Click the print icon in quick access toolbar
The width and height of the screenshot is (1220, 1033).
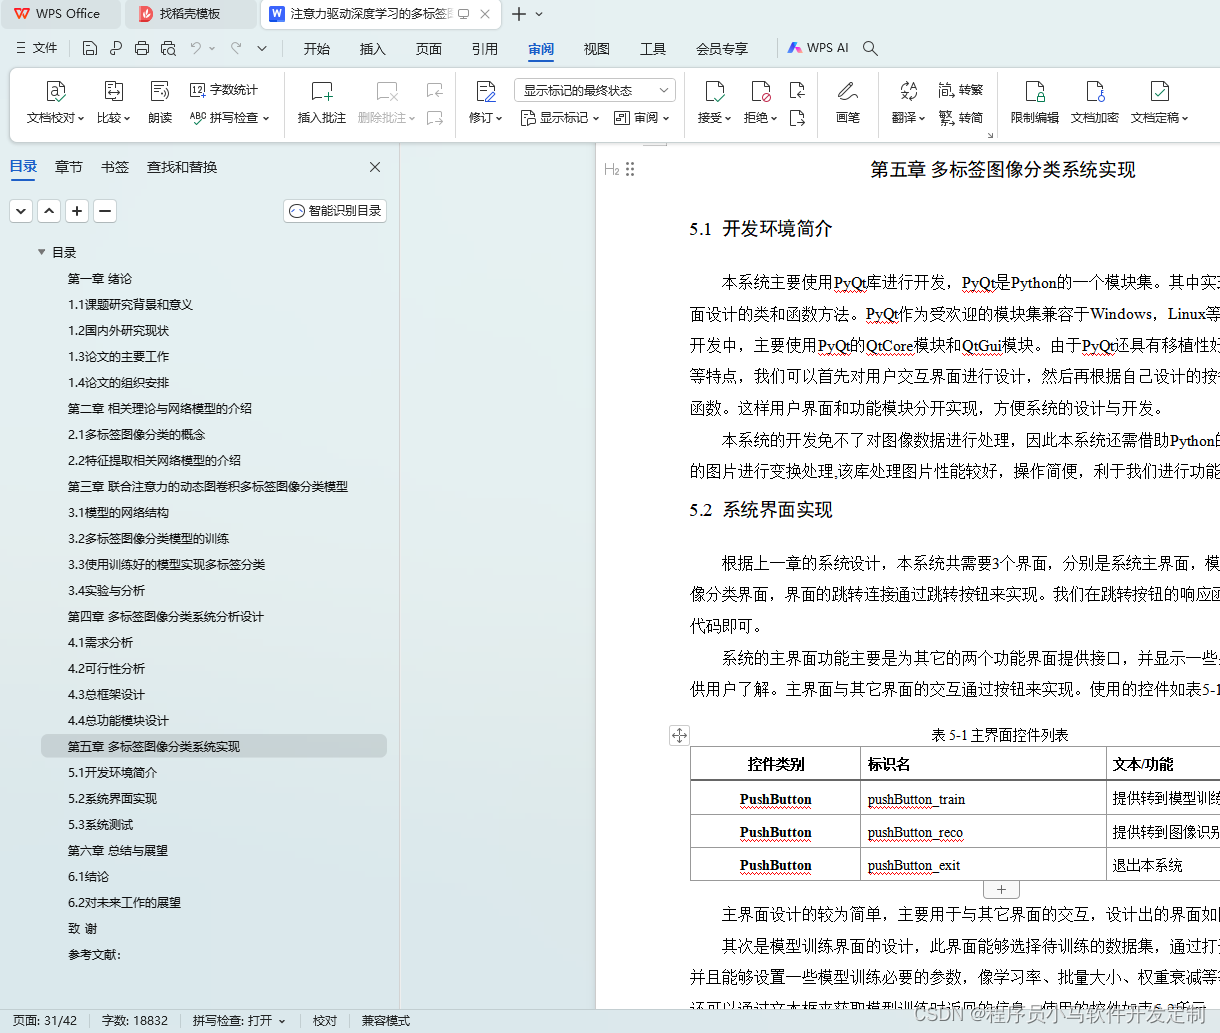140,47
